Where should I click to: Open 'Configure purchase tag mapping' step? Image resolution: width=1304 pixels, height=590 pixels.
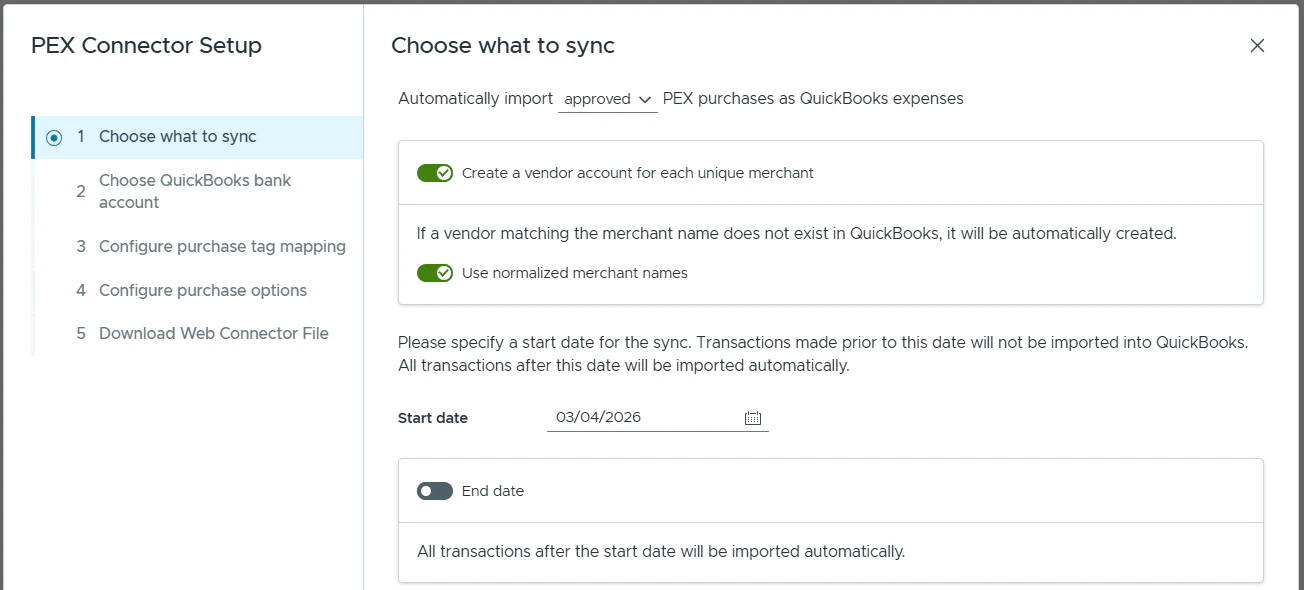(222, 246)
